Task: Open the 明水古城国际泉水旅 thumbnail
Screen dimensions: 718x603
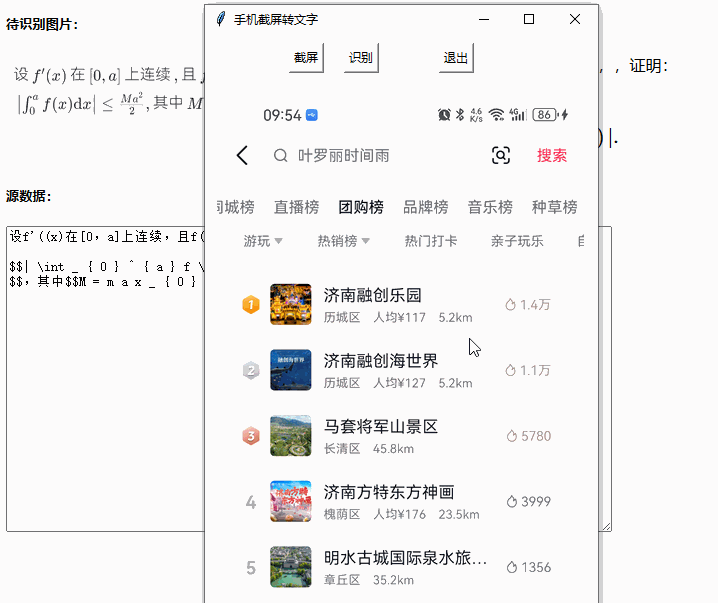Action: point(290,567)
